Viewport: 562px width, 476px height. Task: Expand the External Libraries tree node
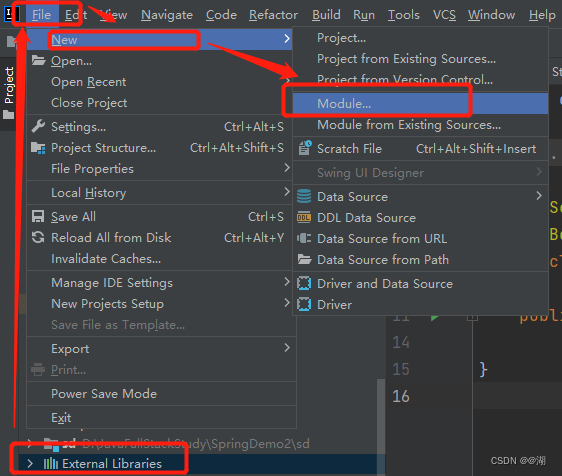[x=30, y=463]
